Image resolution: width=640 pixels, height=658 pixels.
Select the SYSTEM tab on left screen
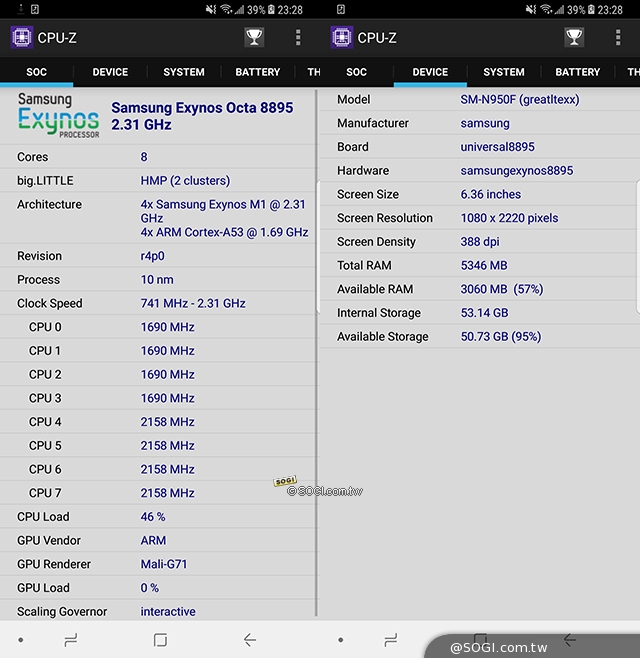184,72
